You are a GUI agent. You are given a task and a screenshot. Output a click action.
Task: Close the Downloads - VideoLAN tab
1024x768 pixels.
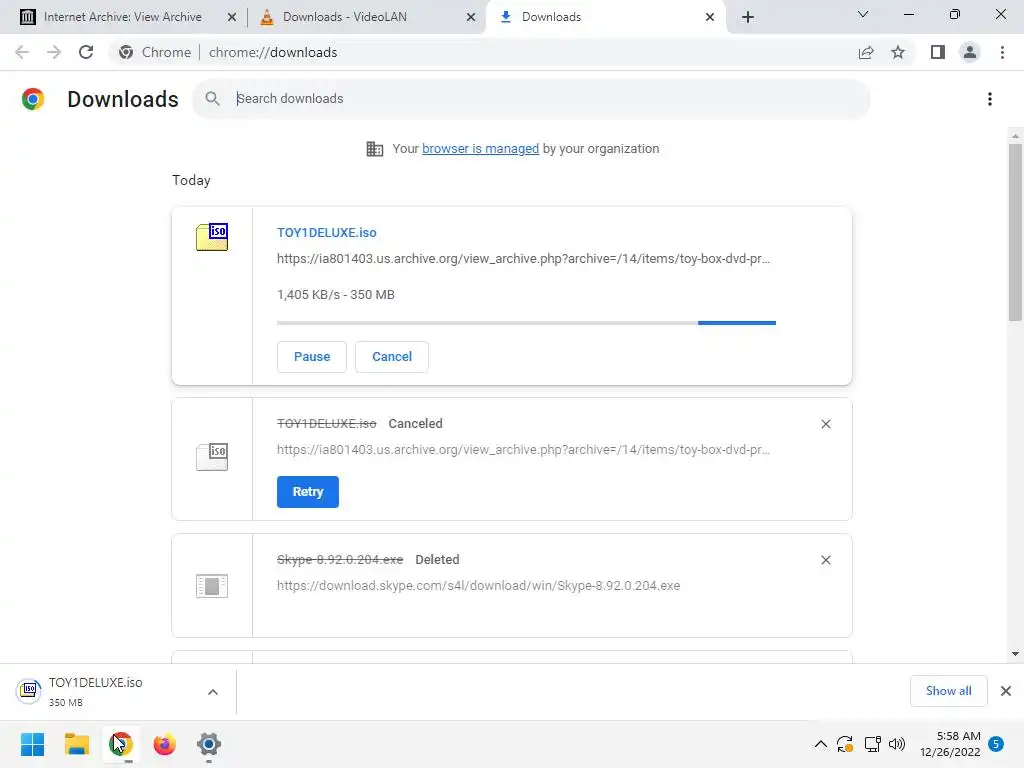[471, 17]
